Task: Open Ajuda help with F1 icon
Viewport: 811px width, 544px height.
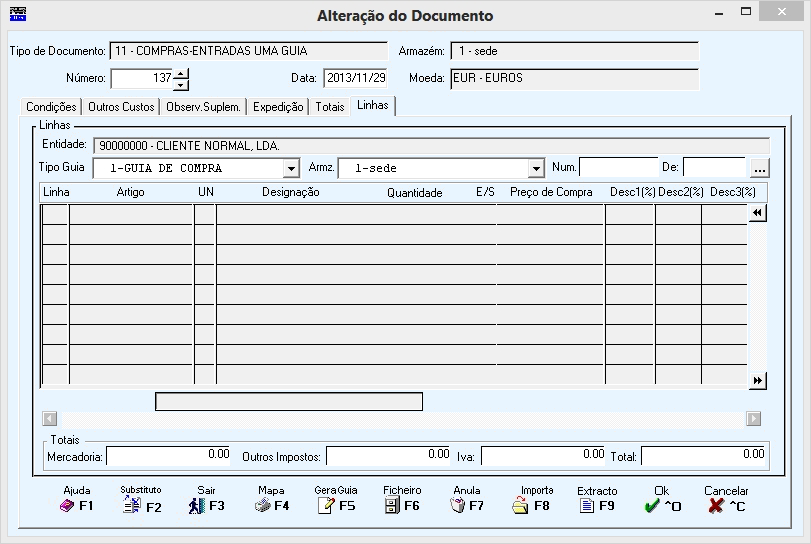Action: [x=67, y=506]
